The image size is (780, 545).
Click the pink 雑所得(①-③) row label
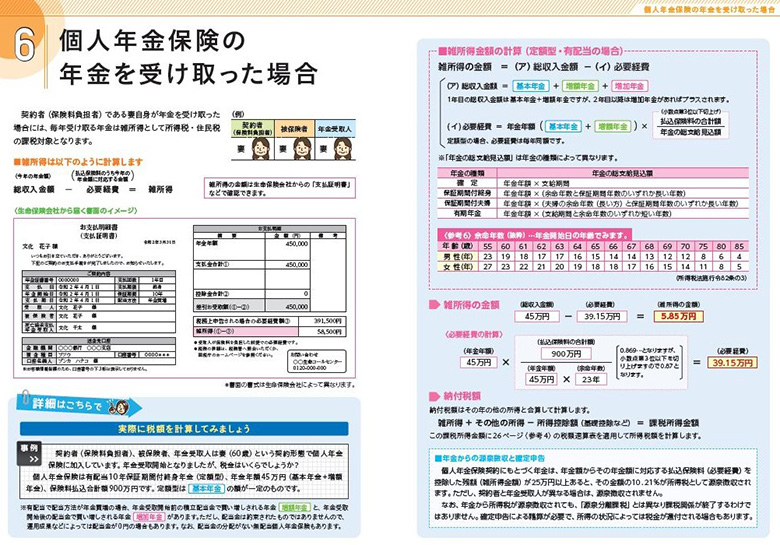pyautogui.click(x=246, y=331)
